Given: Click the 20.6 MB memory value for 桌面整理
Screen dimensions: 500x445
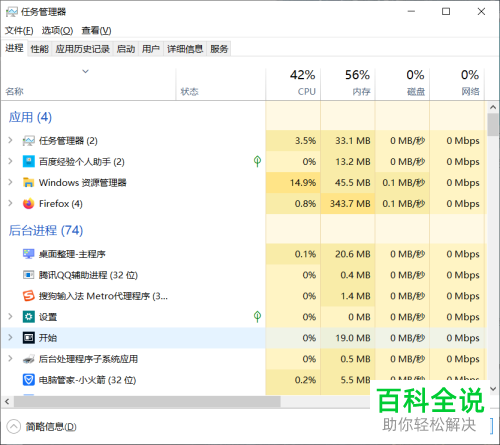Looking at the screenshot, I should 353,254.
